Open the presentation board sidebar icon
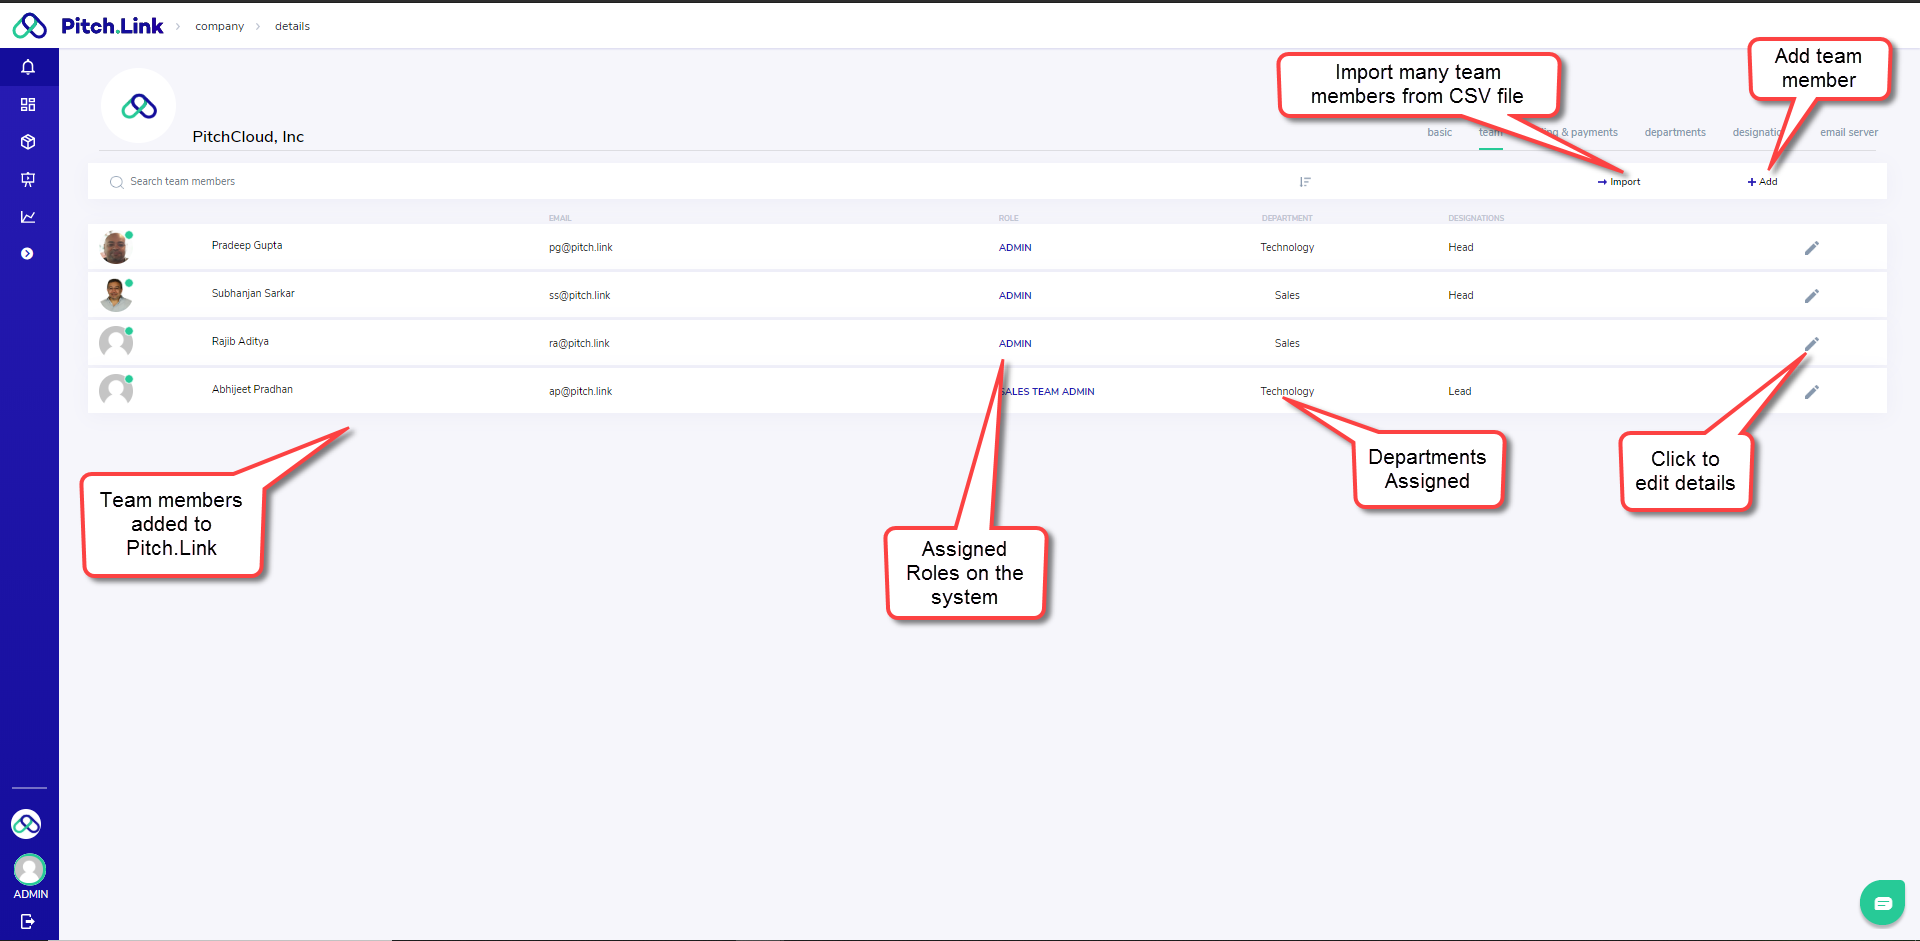The image size is (1920, 941). point(28,180)
